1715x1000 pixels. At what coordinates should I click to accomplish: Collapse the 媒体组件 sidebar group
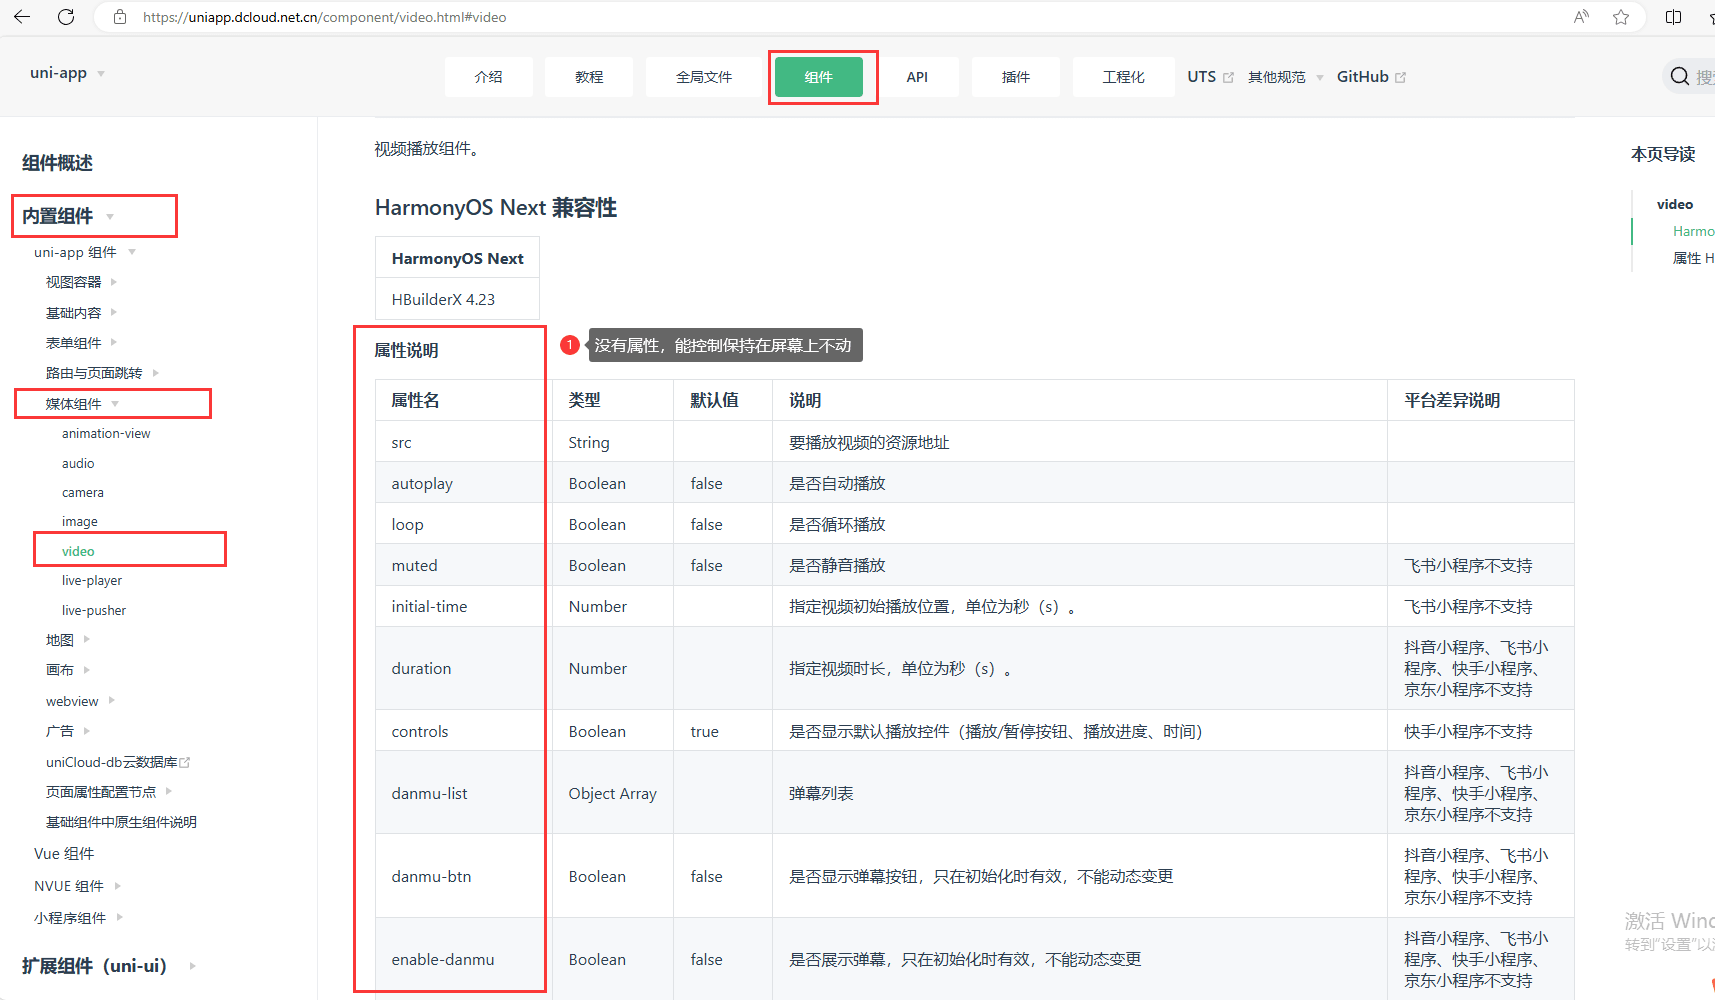point(82,404)
